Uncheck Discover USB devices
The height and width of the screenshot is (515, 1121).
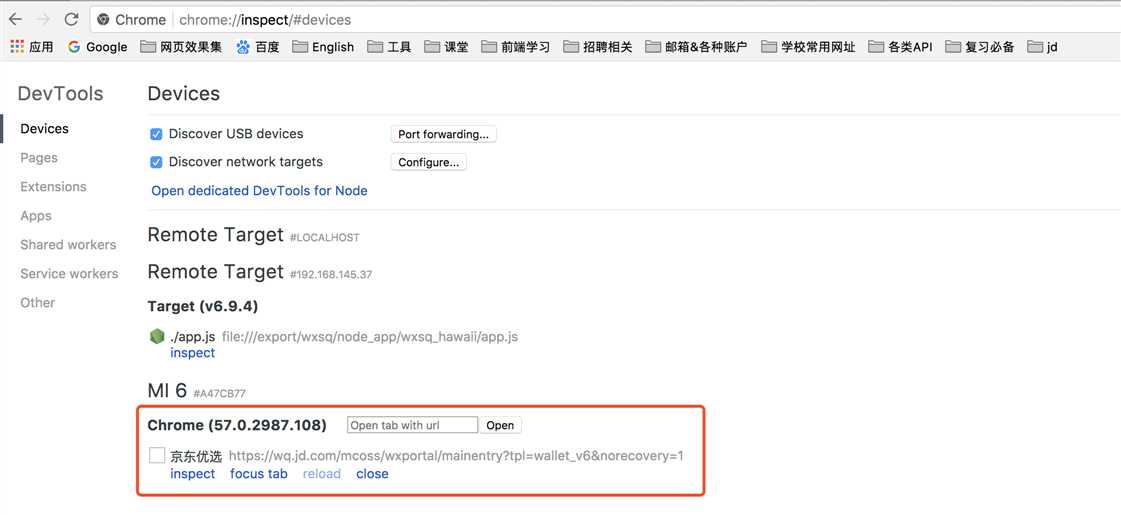point(156,134)
